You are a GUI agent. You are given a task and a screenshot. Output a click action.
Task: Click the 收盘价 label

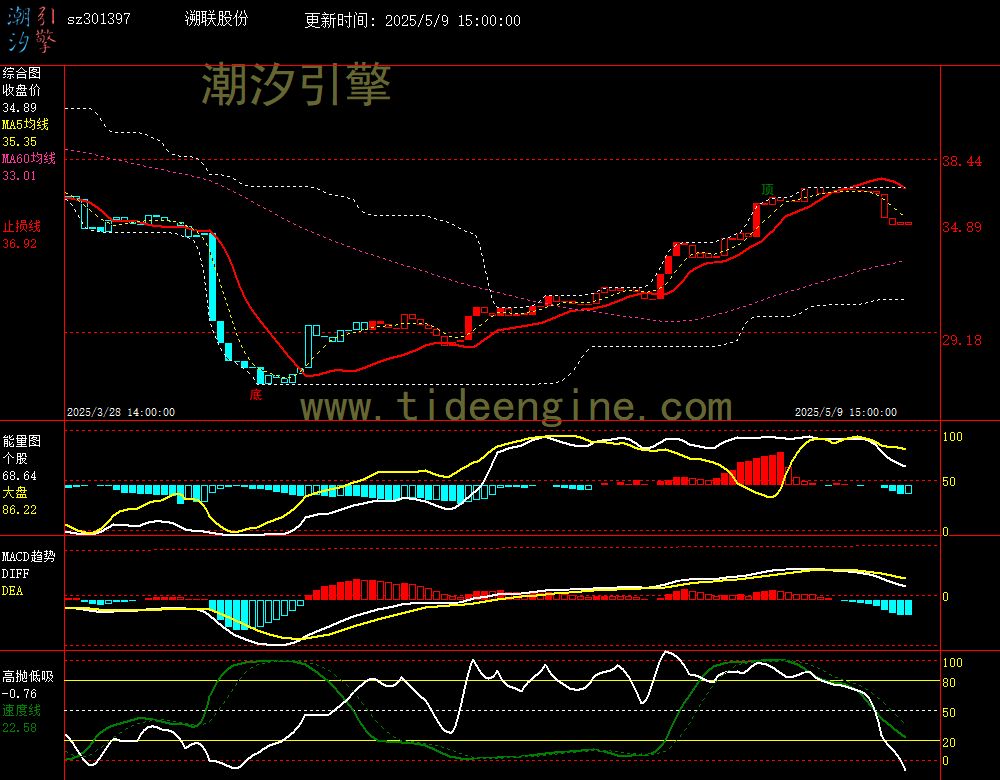(22, 91)
